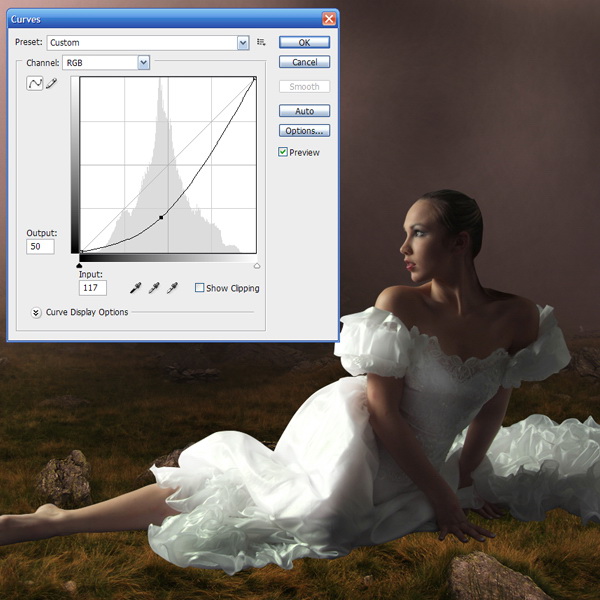Click the Auto button
This screenshot has width=600, height=600.
[x=304, y=111]
